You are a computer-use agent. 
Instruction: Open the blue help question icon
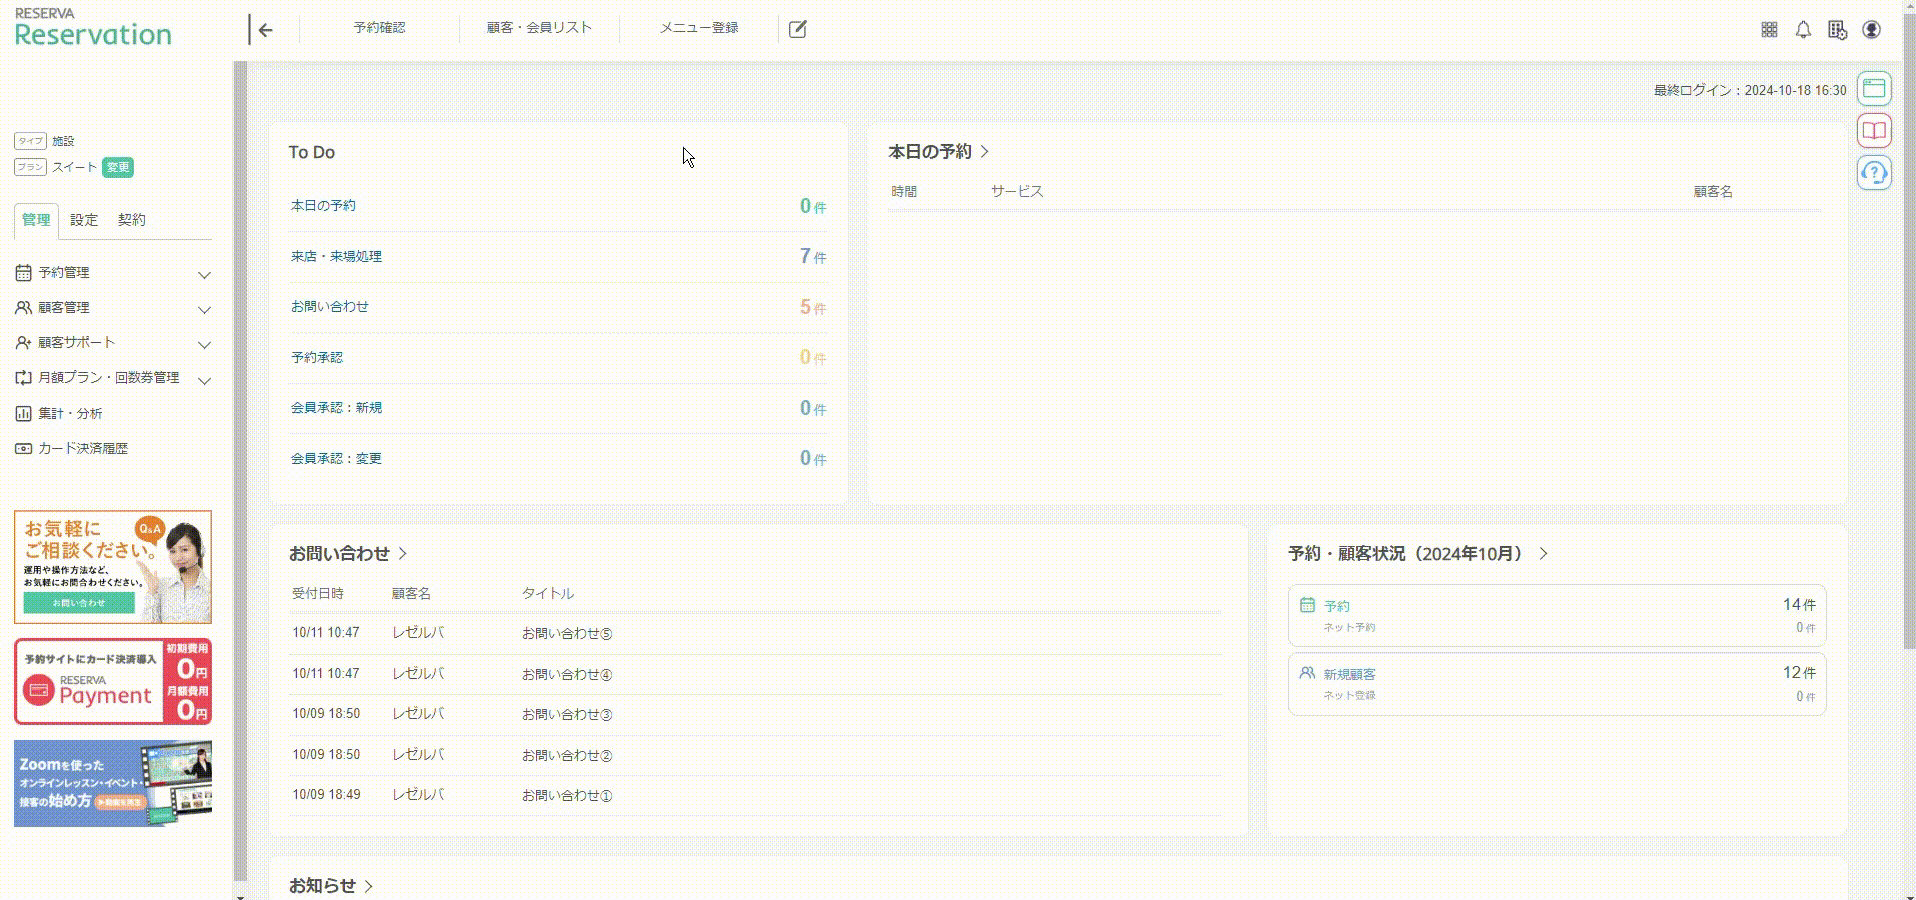pos(1874,173)
